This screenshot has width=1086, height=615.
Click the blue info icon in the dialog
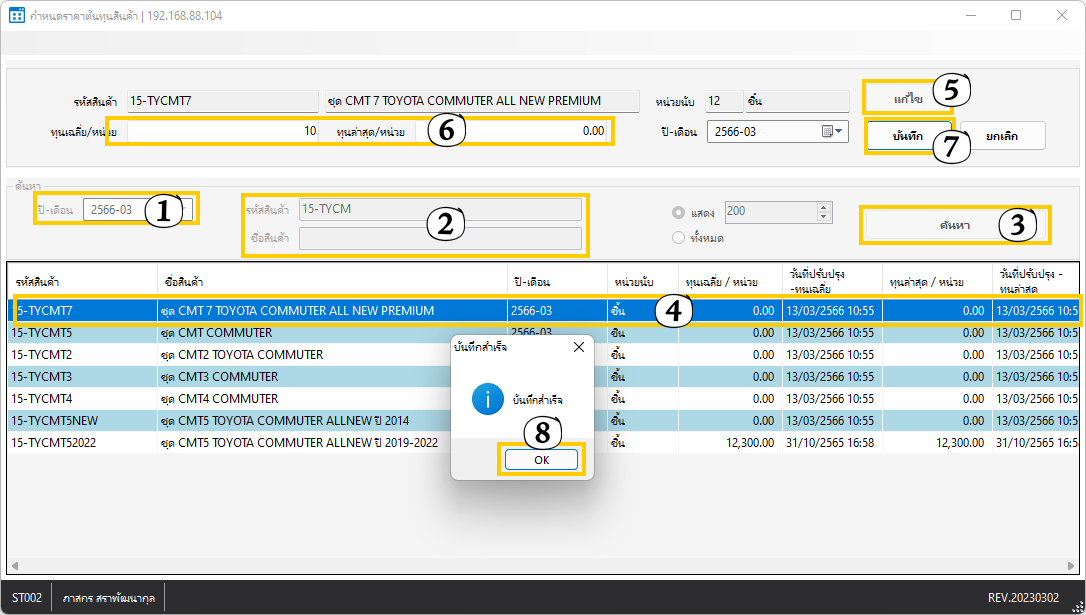coord(487,399)
